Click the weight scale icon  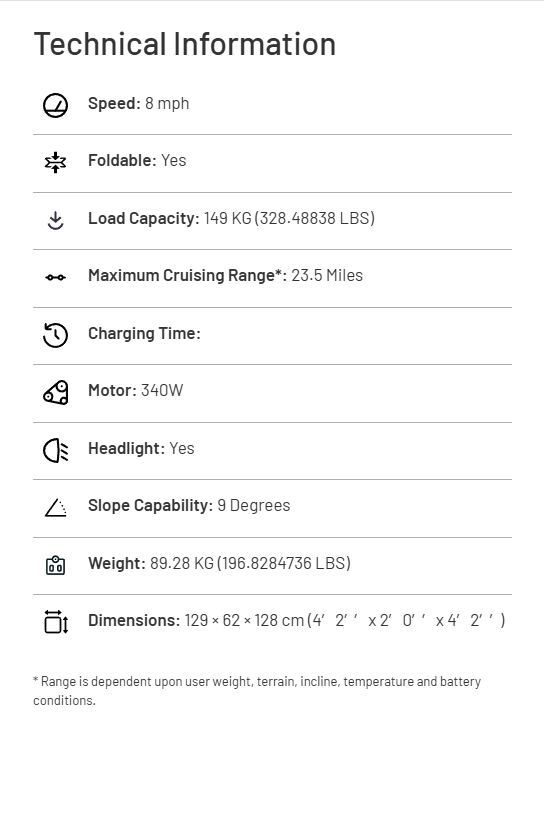[x=55, y=566]
